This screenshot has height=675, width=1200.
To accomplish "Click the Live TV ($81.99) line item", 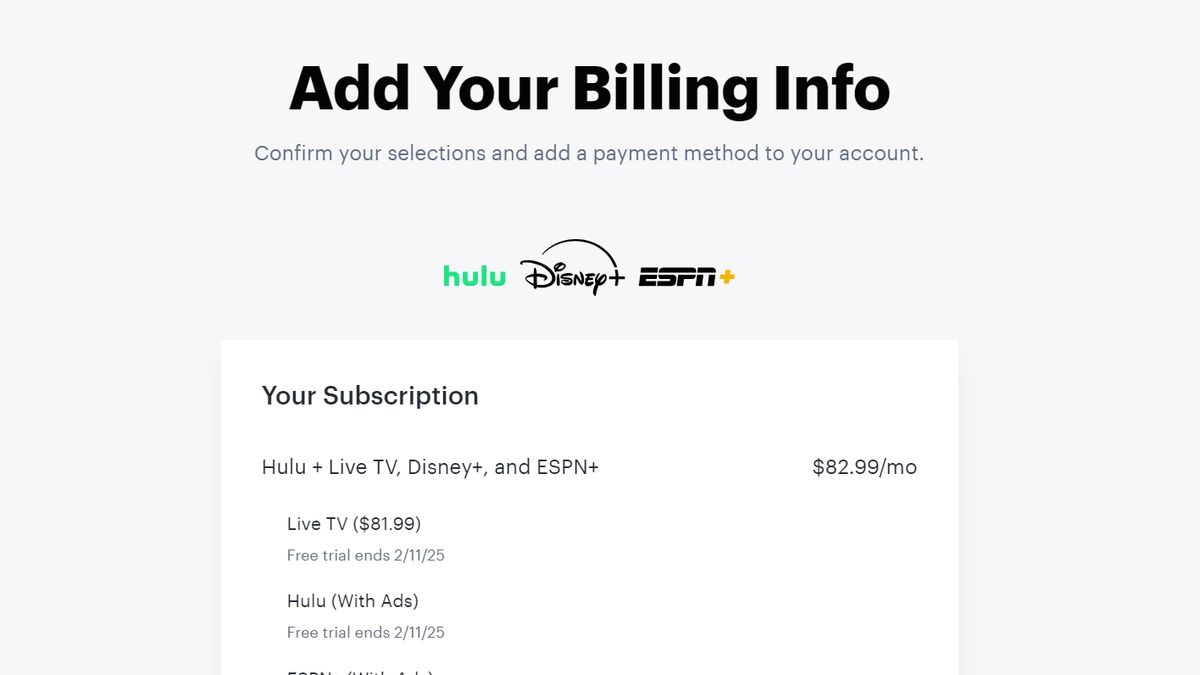I will point(354,524).
